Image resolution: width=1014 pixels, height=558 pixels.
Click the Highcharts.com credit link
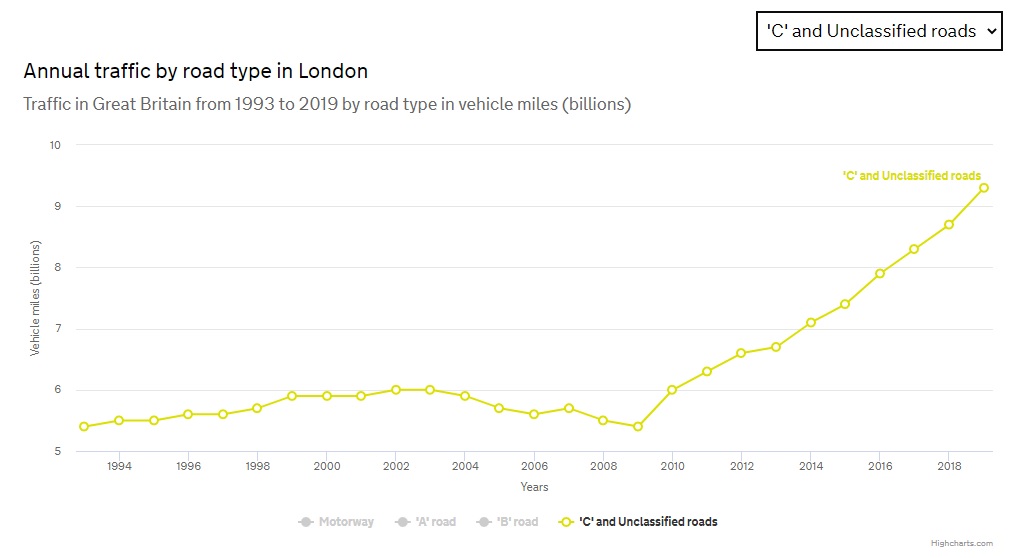[x=962, y=543]
